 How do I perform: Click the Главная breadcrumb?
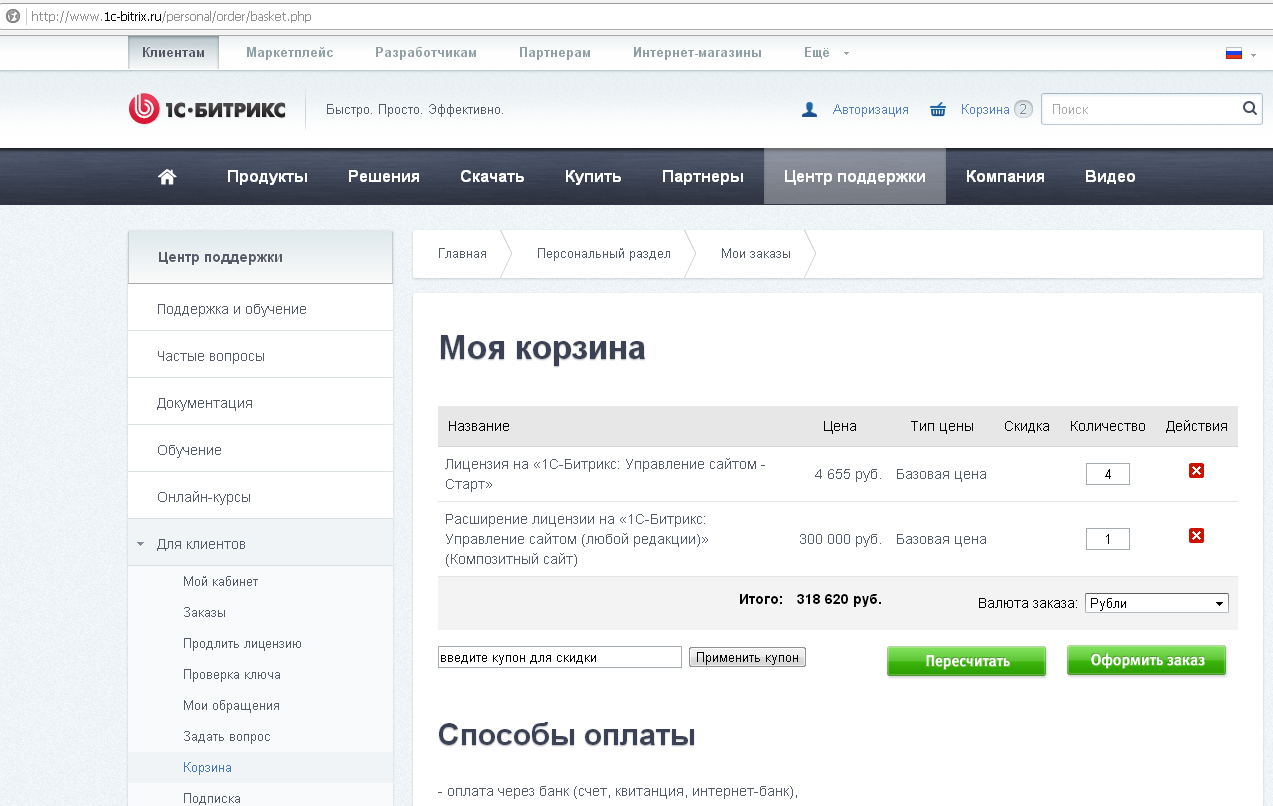[x=462, y=254]
